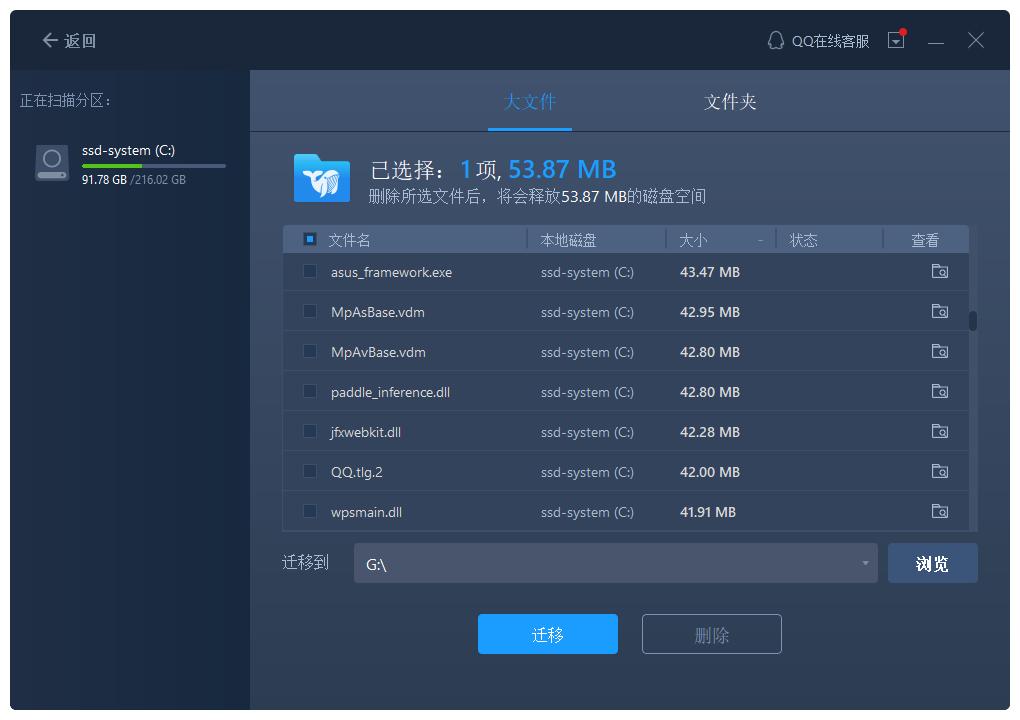This screenshot has width=1020, height=720.
Task: Click the 浏览 browse button
Action: [x=932, y=564]
